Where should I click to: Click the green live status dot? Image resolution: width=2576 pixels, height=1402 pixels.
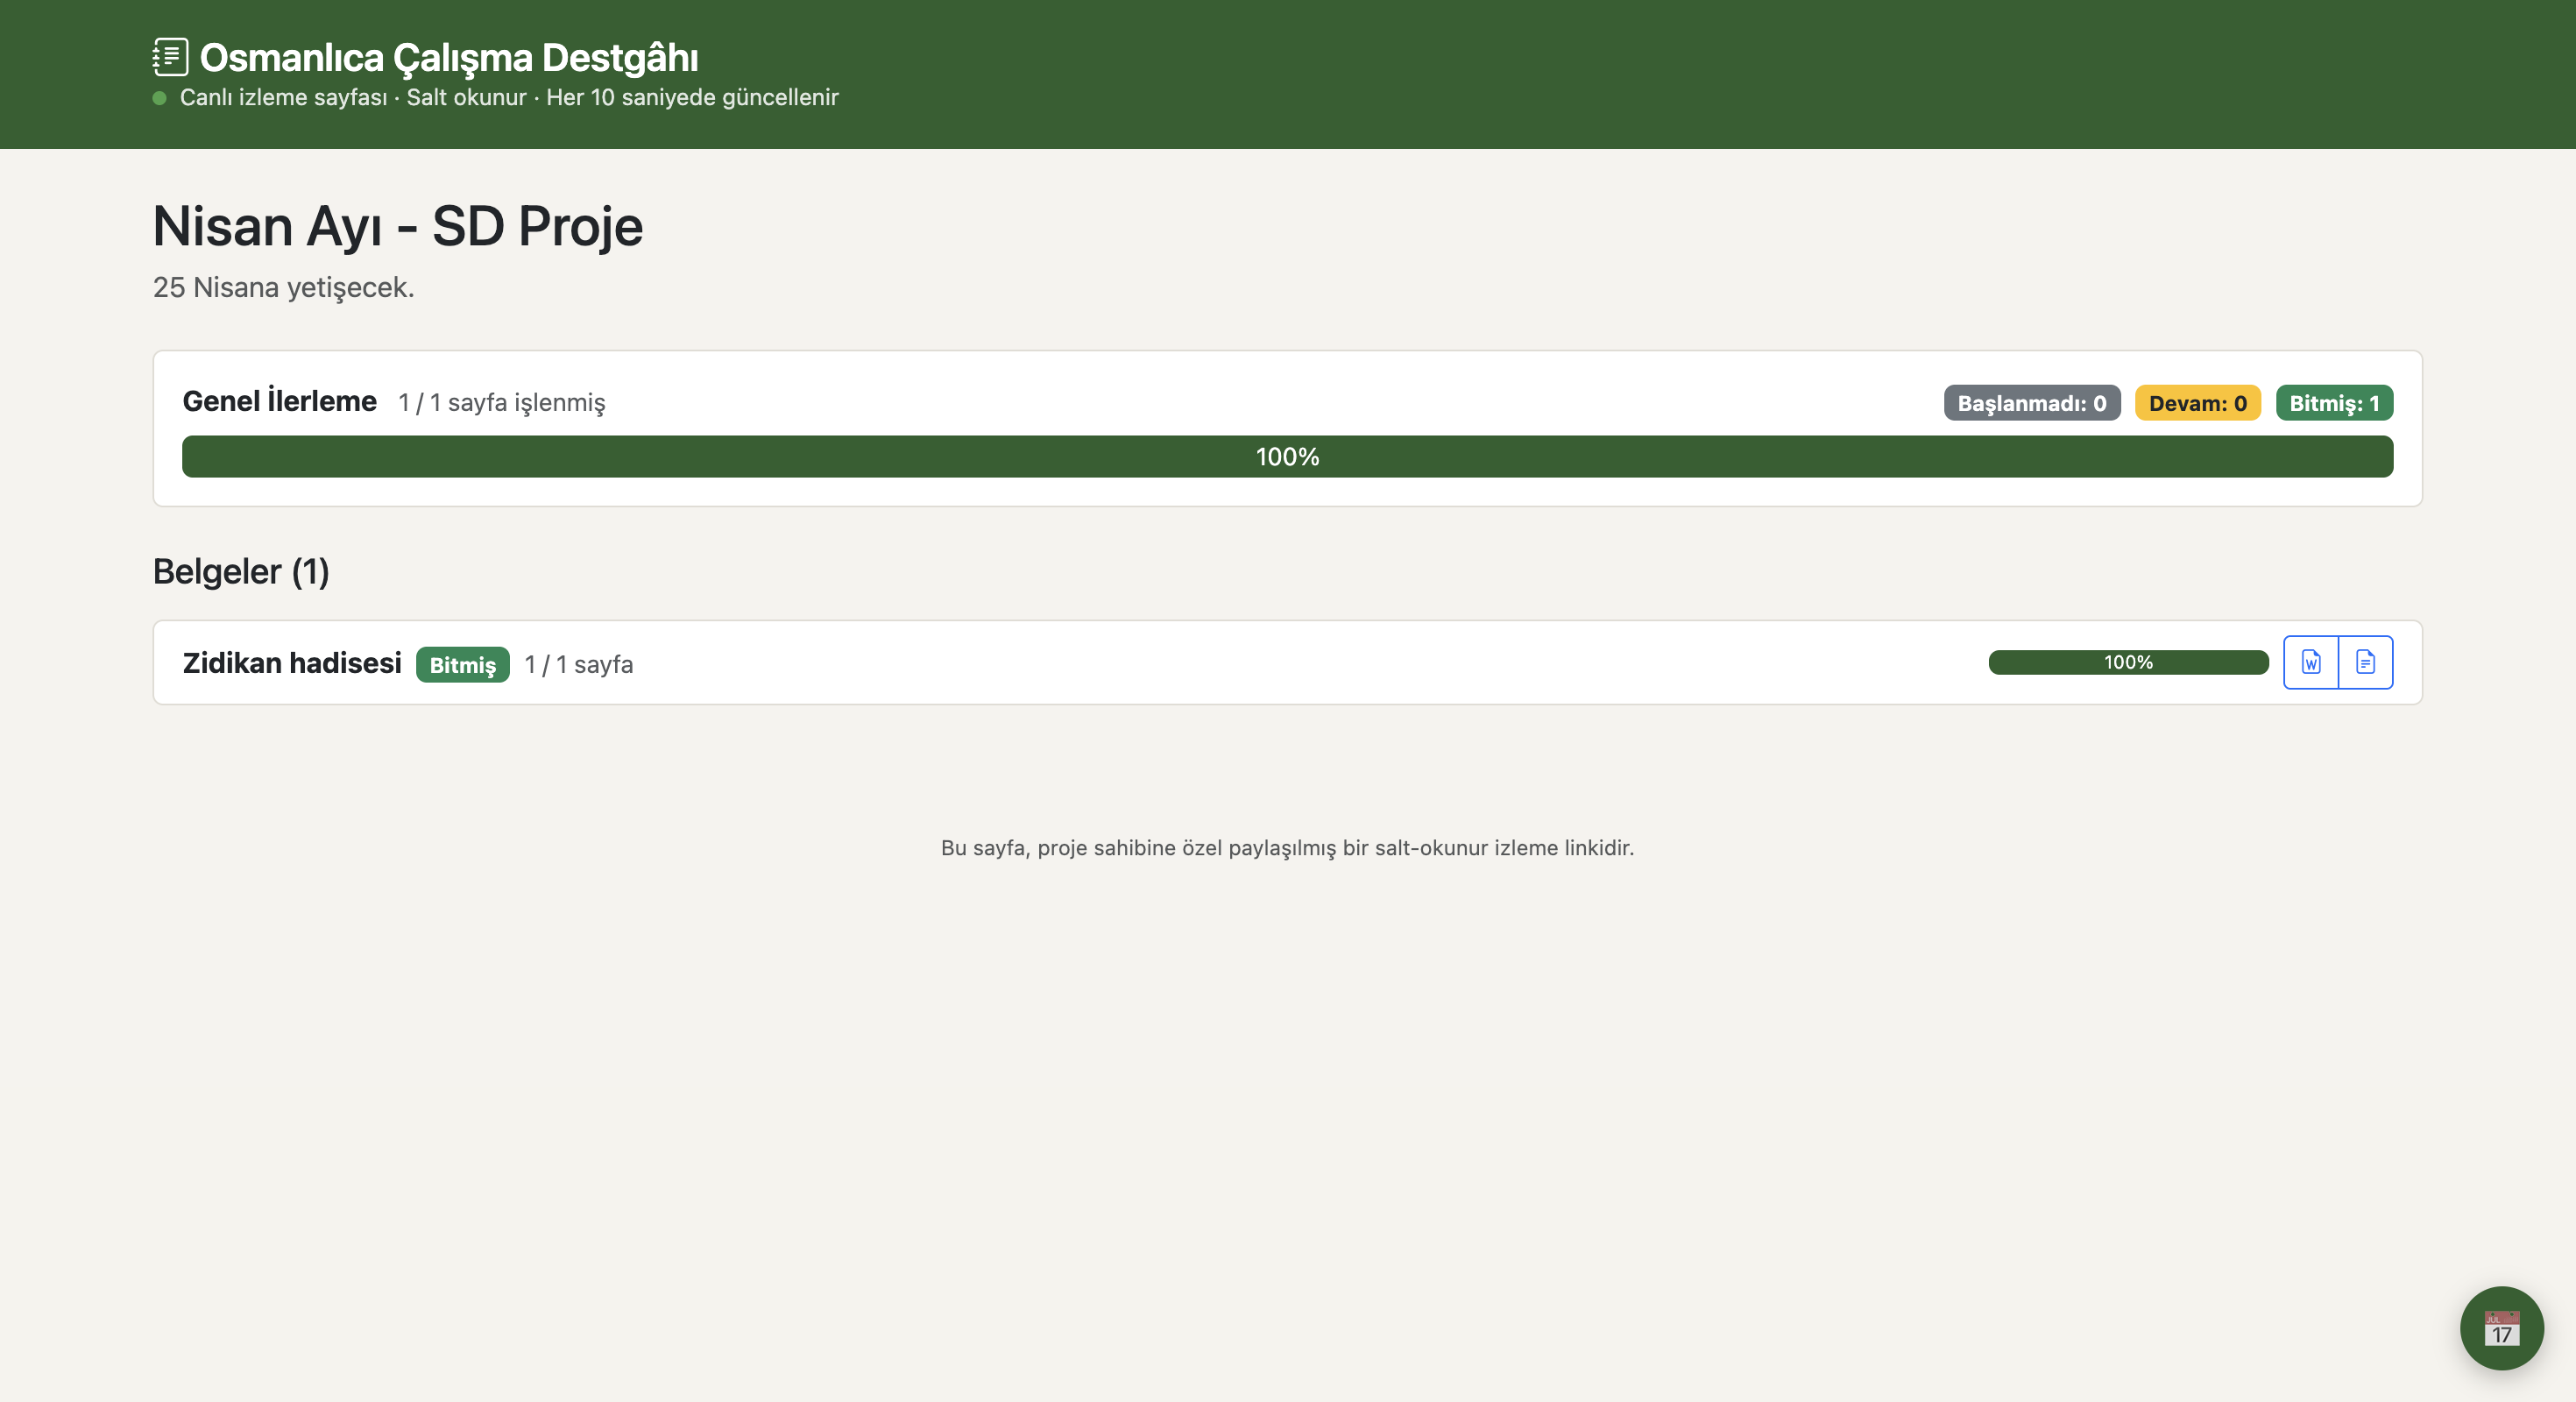(x=159, y=98)
